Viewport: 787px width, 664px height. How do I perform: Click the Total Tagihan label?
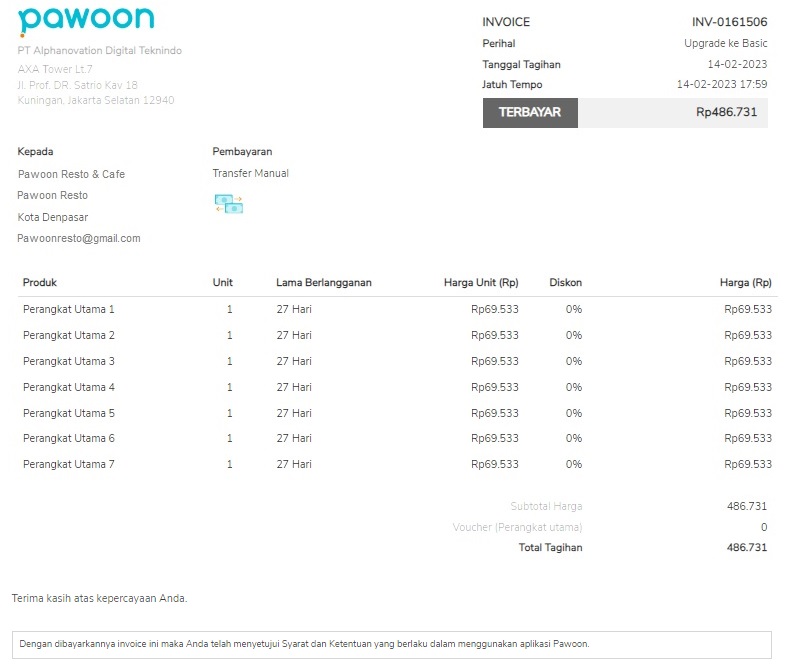click(x=550, y=548)
